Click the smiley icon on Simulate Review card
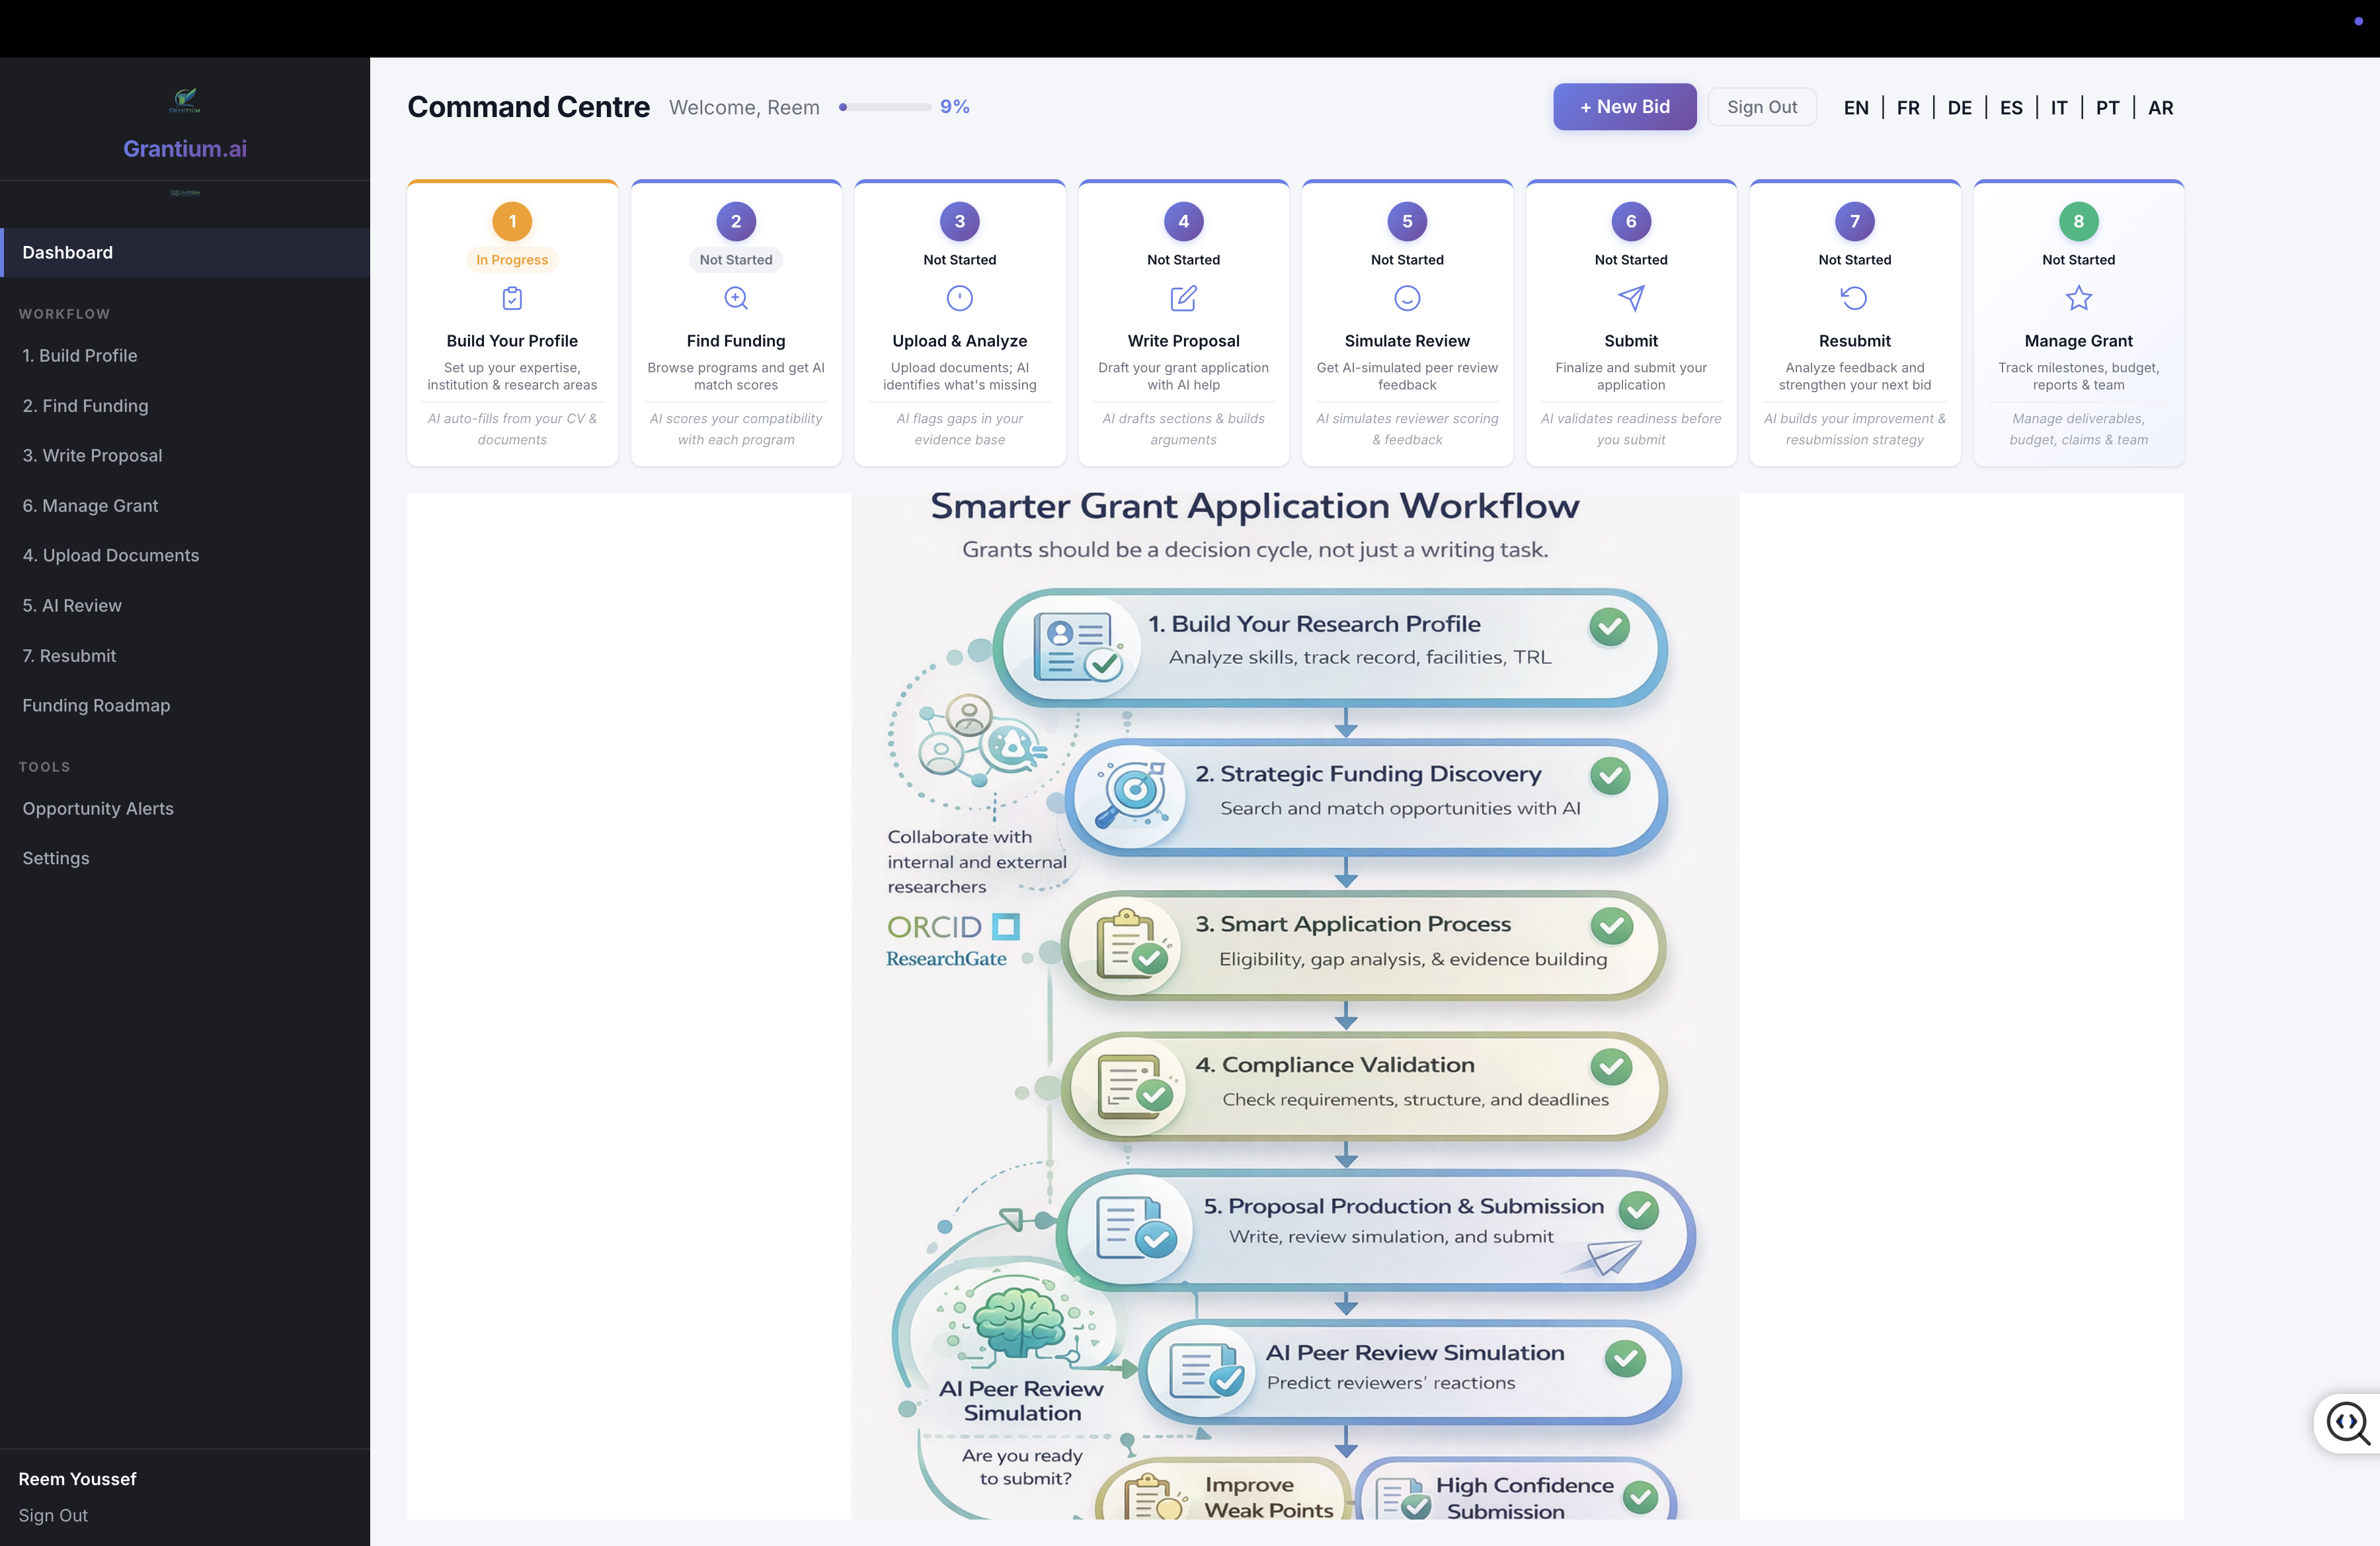Screen dimensions: 2380x1546 point(1406,298)
